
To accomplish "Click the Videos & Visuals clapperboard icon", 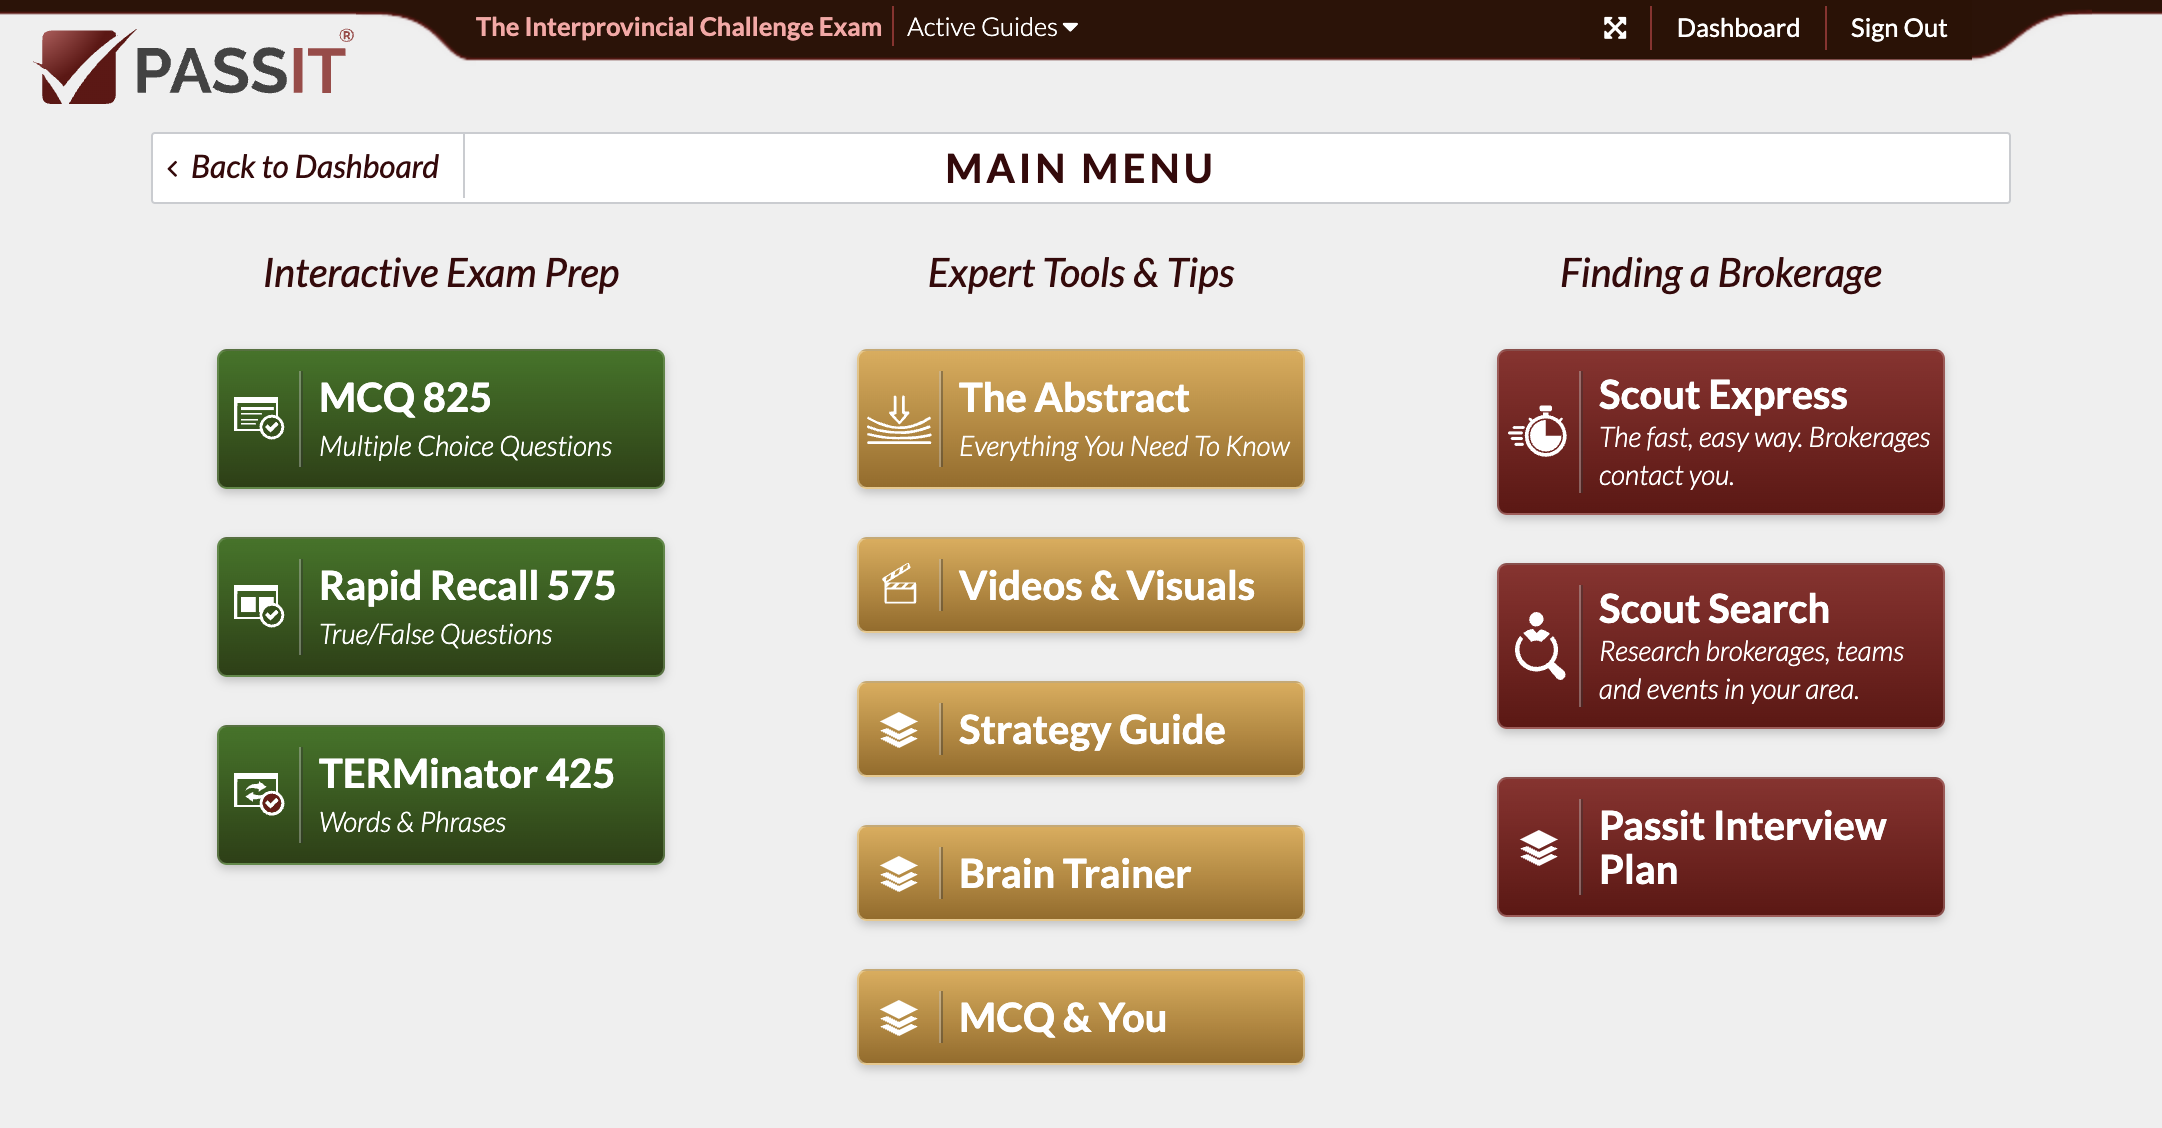I will tap(899, 588).
